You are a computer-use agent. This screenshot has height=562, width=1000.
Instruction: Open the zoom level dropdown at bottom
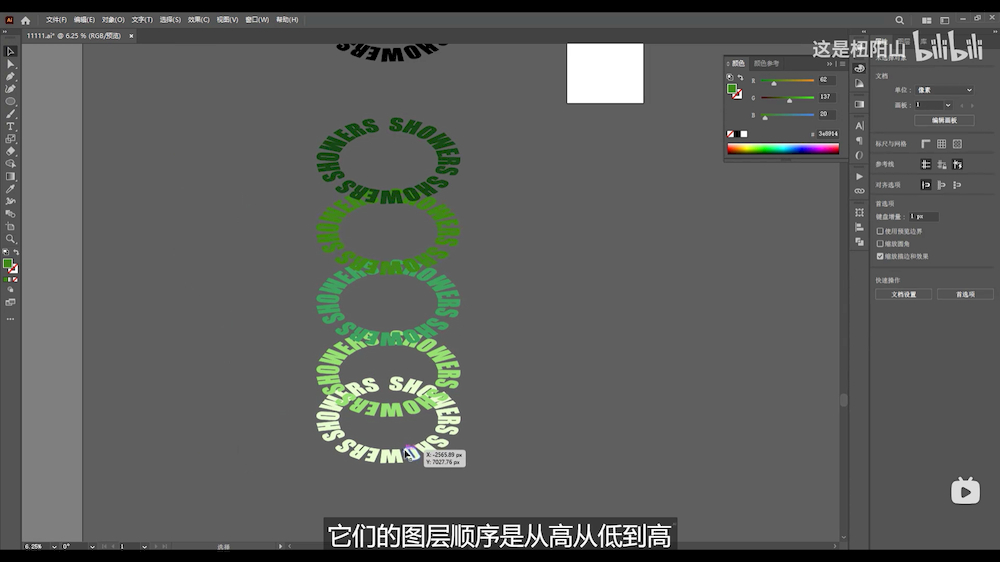tap(54, 547)
